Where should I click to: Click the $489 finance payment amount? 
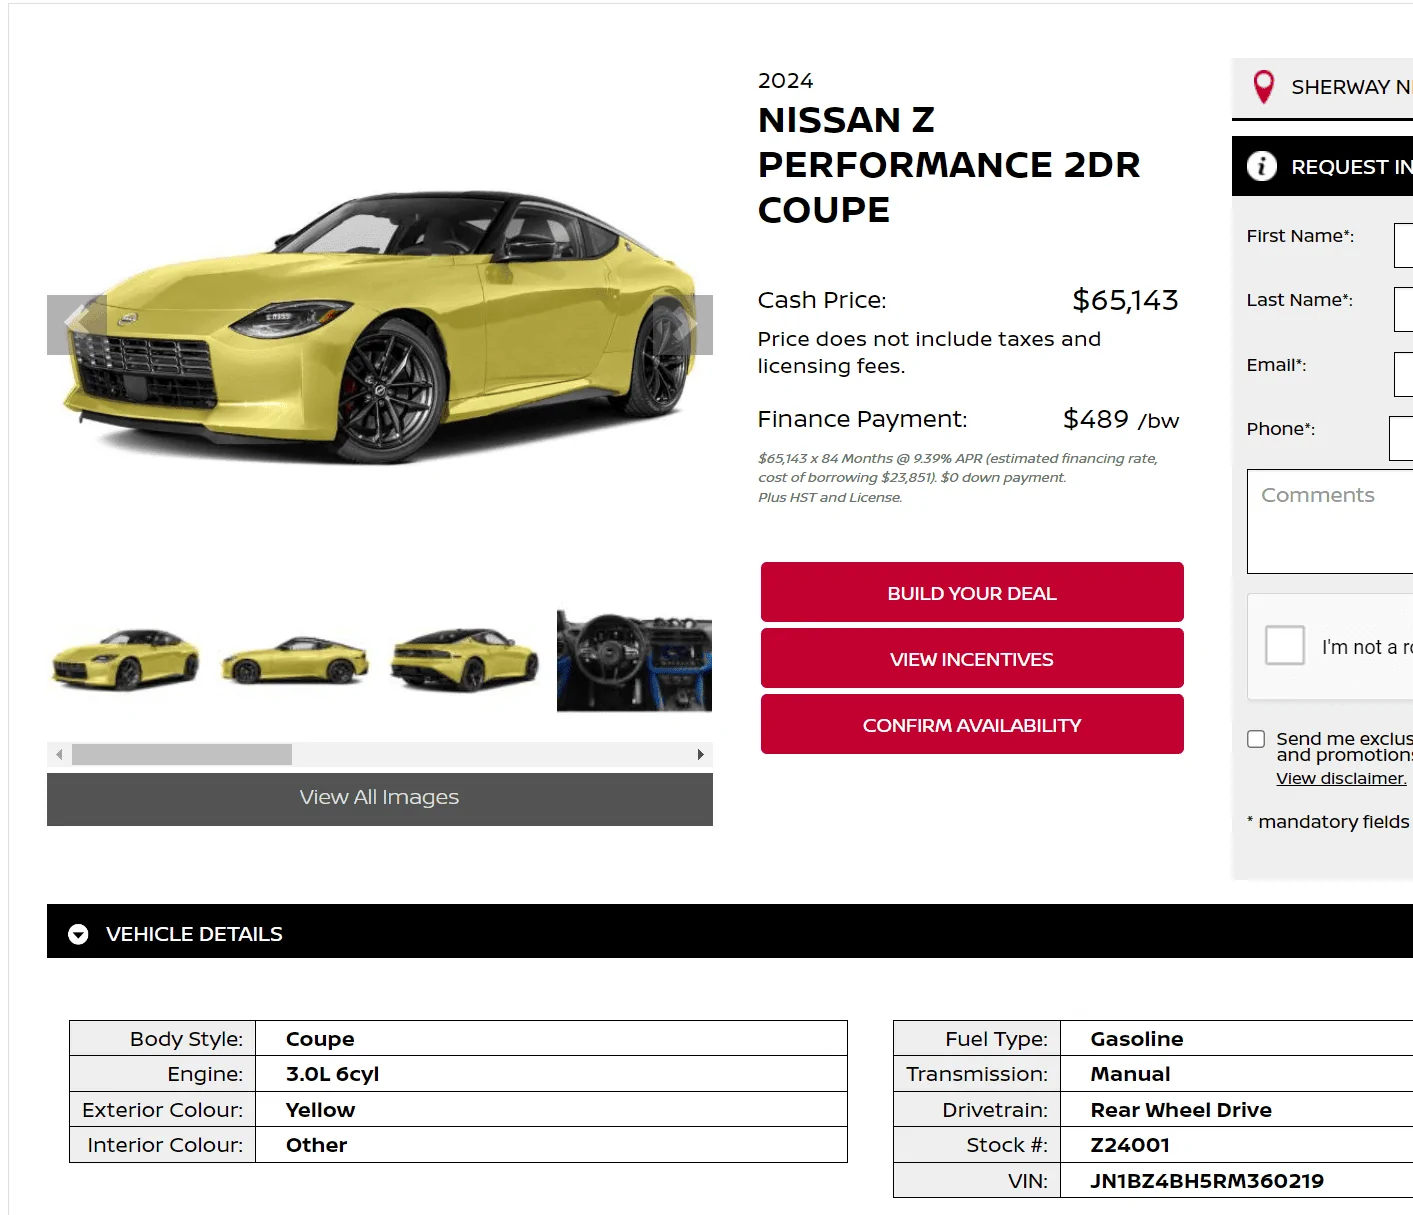(x=1096, y=419)
